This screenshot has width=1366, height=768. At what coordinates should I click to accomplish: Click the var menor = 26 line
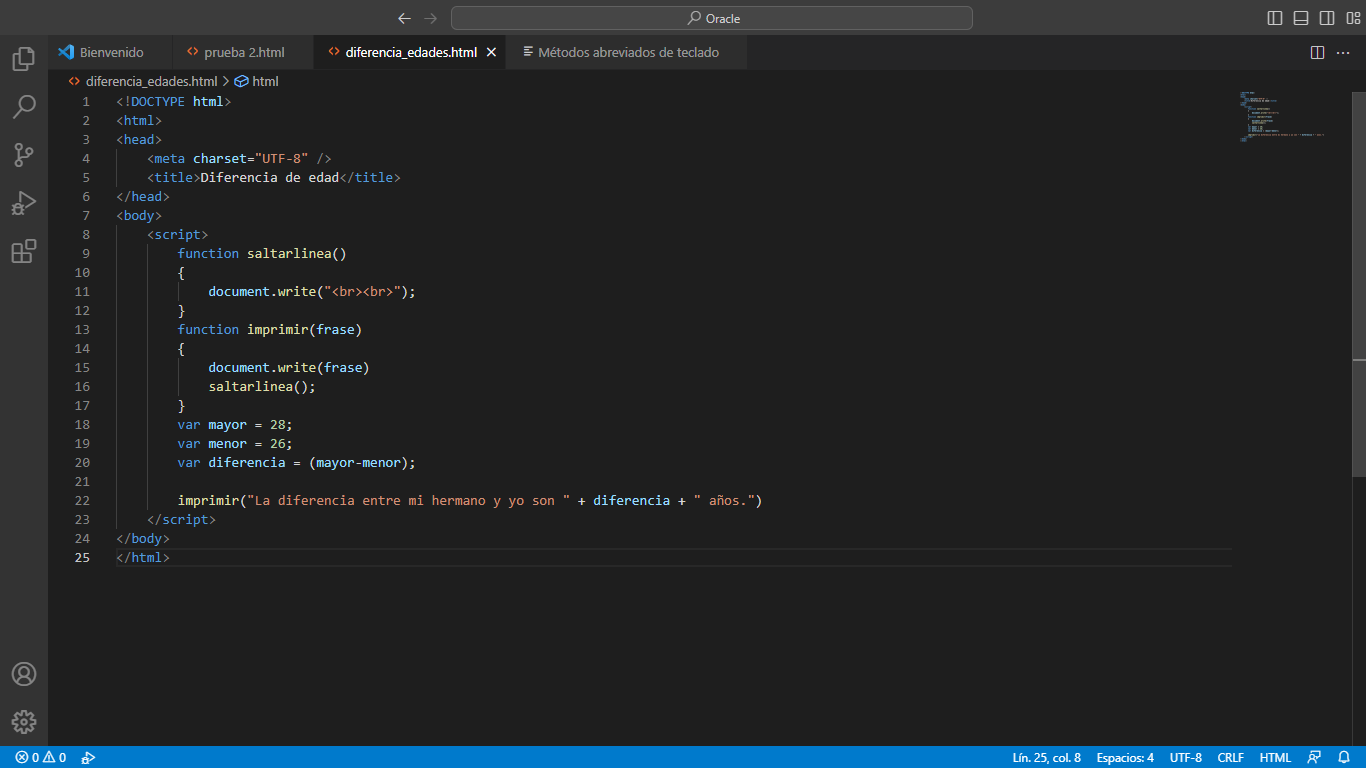pyautogui.click(x=236, y=443)
